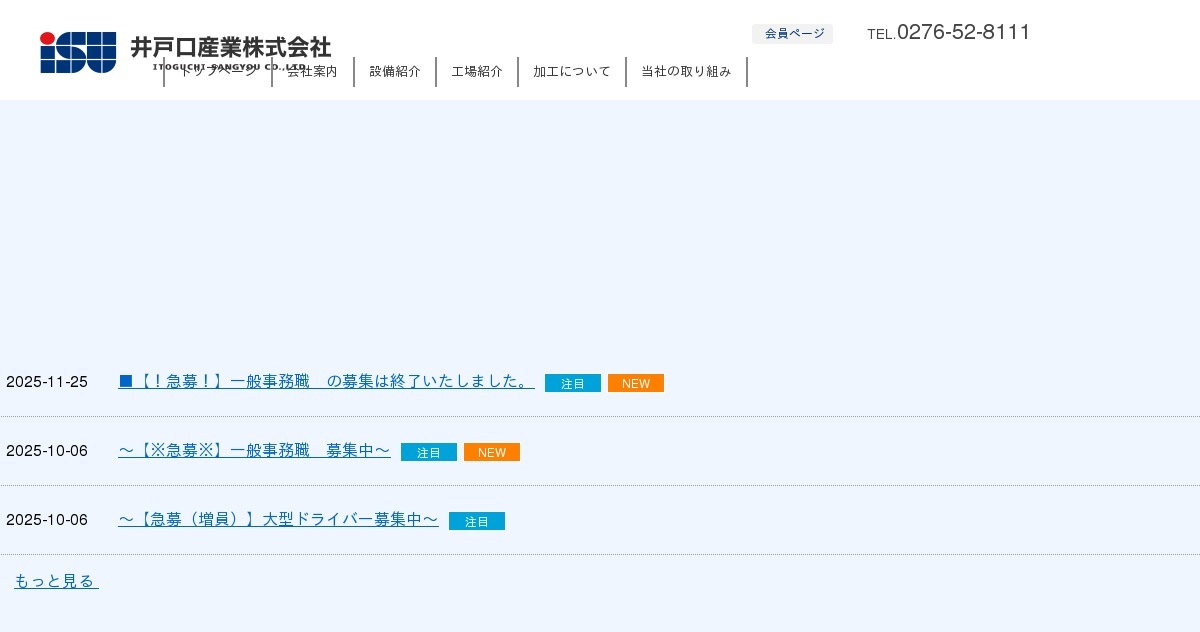Click the 2025-11-25 date text
The height and width of the screenshot is (632, 1200).
(x=47, y=382)
